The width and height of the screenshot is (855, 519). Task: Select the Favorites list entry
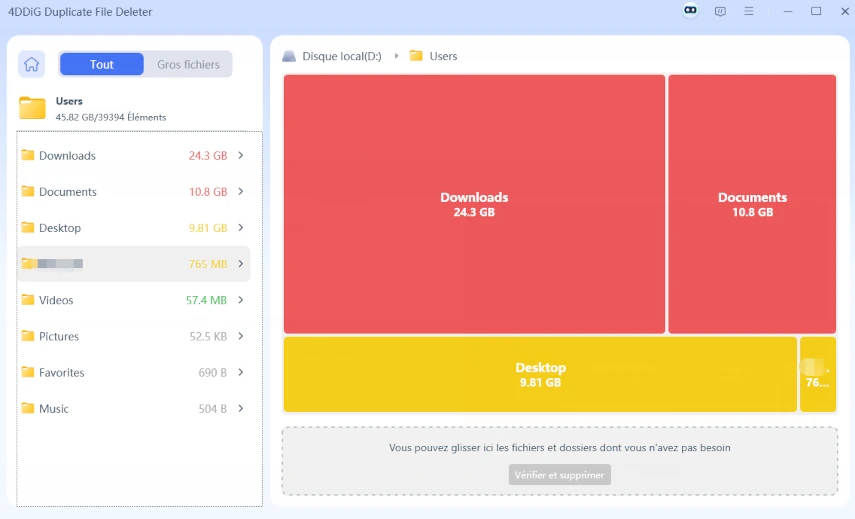[134, 372]
